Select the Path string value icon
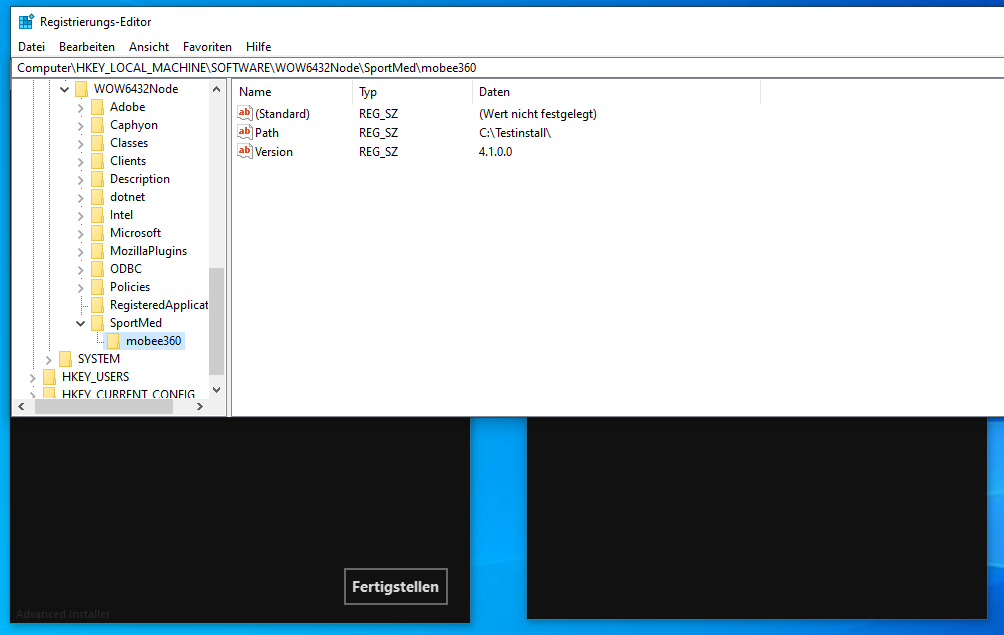Image resolution: width=1004 pixels, height=635 pixels. 245,132
